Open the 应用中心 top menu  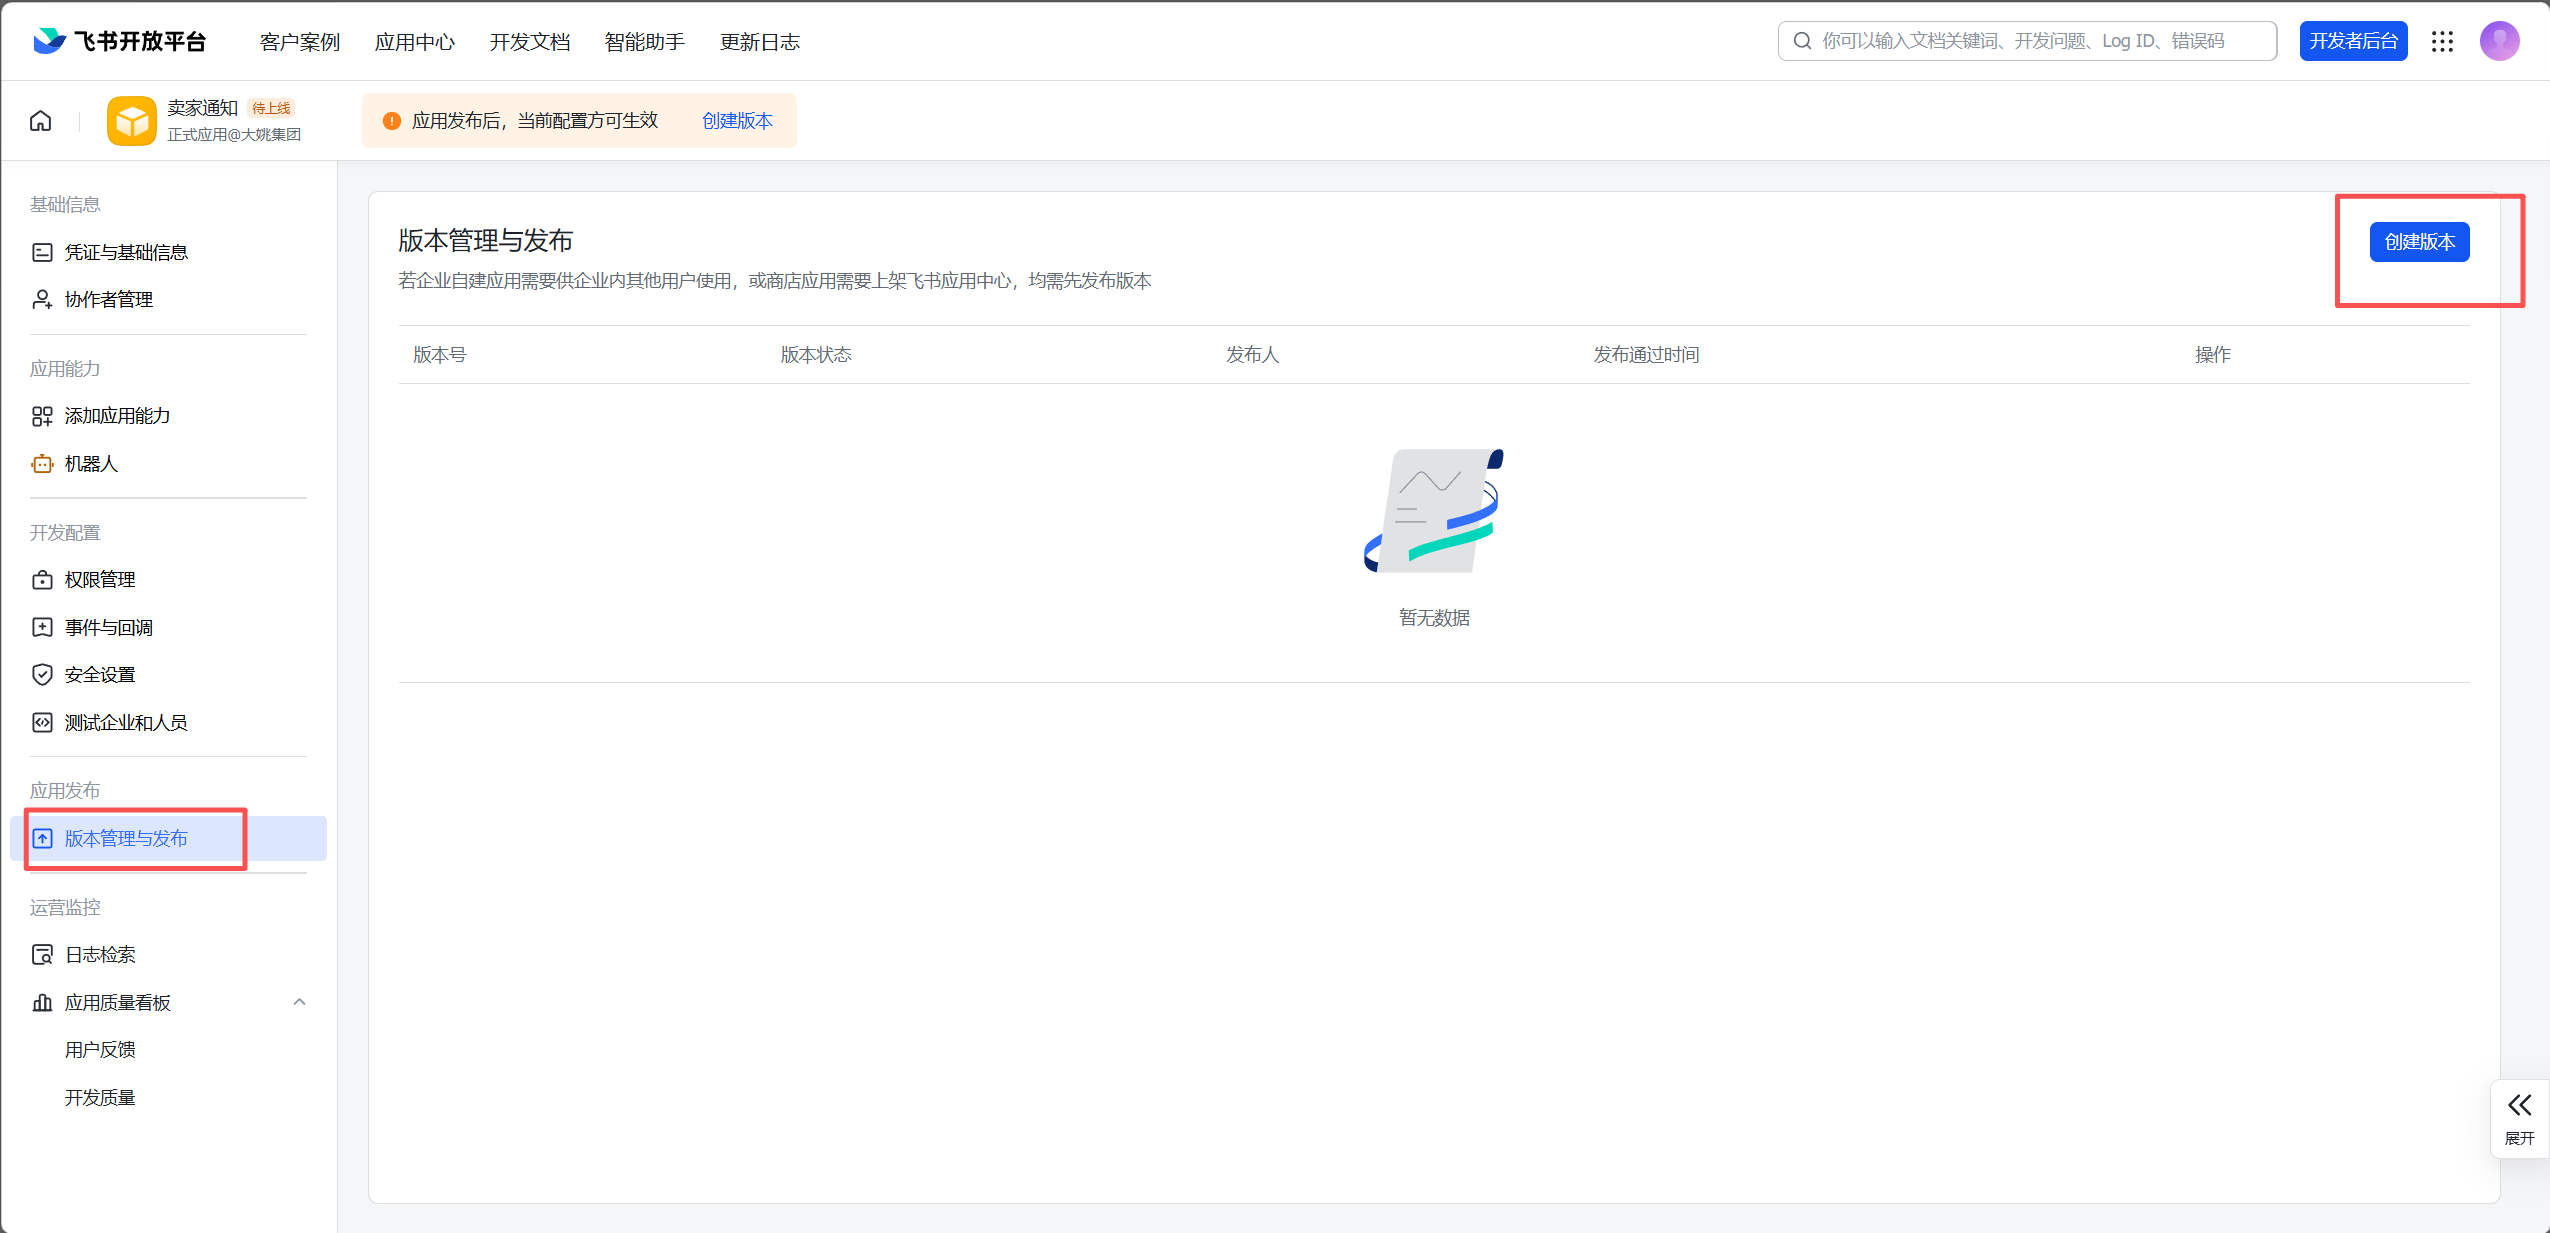coord(415,42)
